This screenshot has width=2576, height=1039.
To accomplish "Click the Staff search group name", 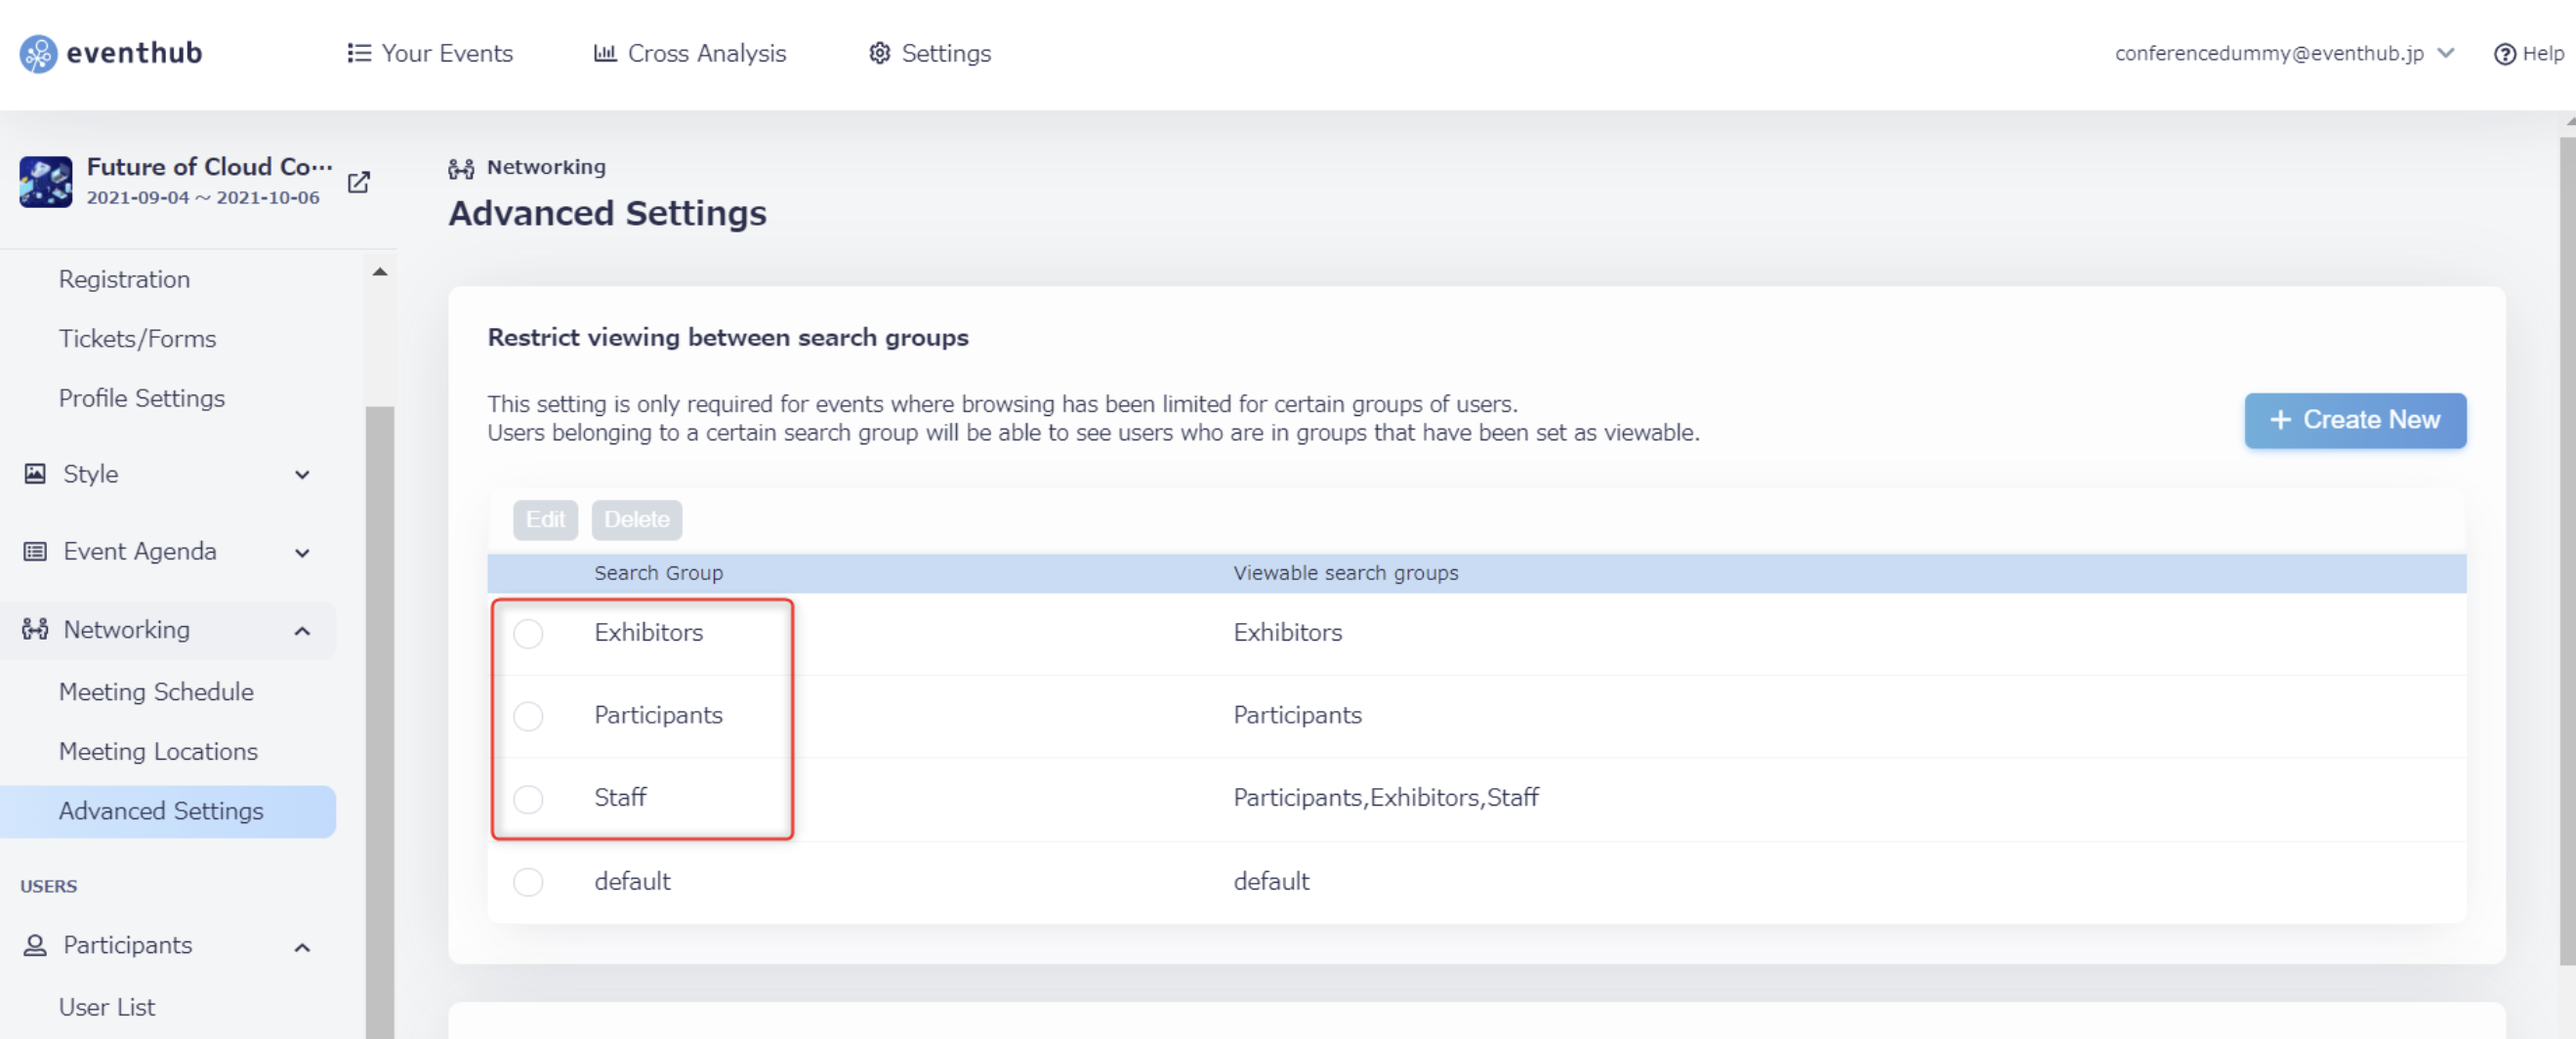I will [620, 798].
